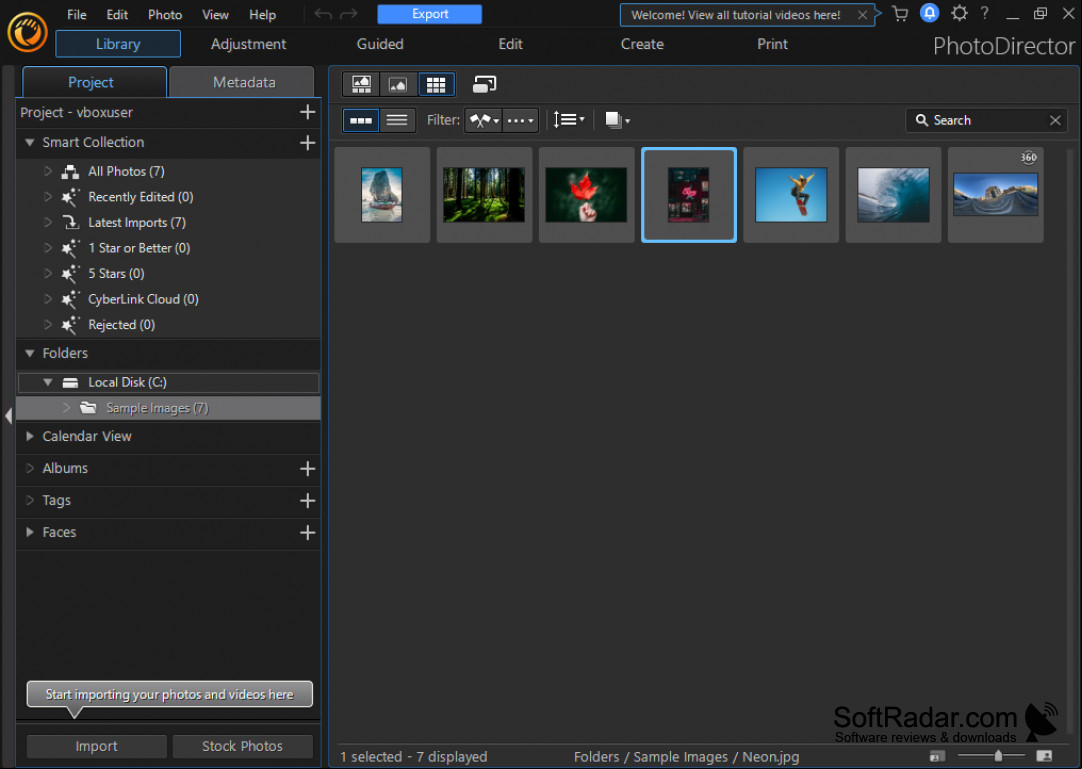The image size is (1082, 769).
Task: Close the tutorial videos welcome banner
Action: coord(862,14)
